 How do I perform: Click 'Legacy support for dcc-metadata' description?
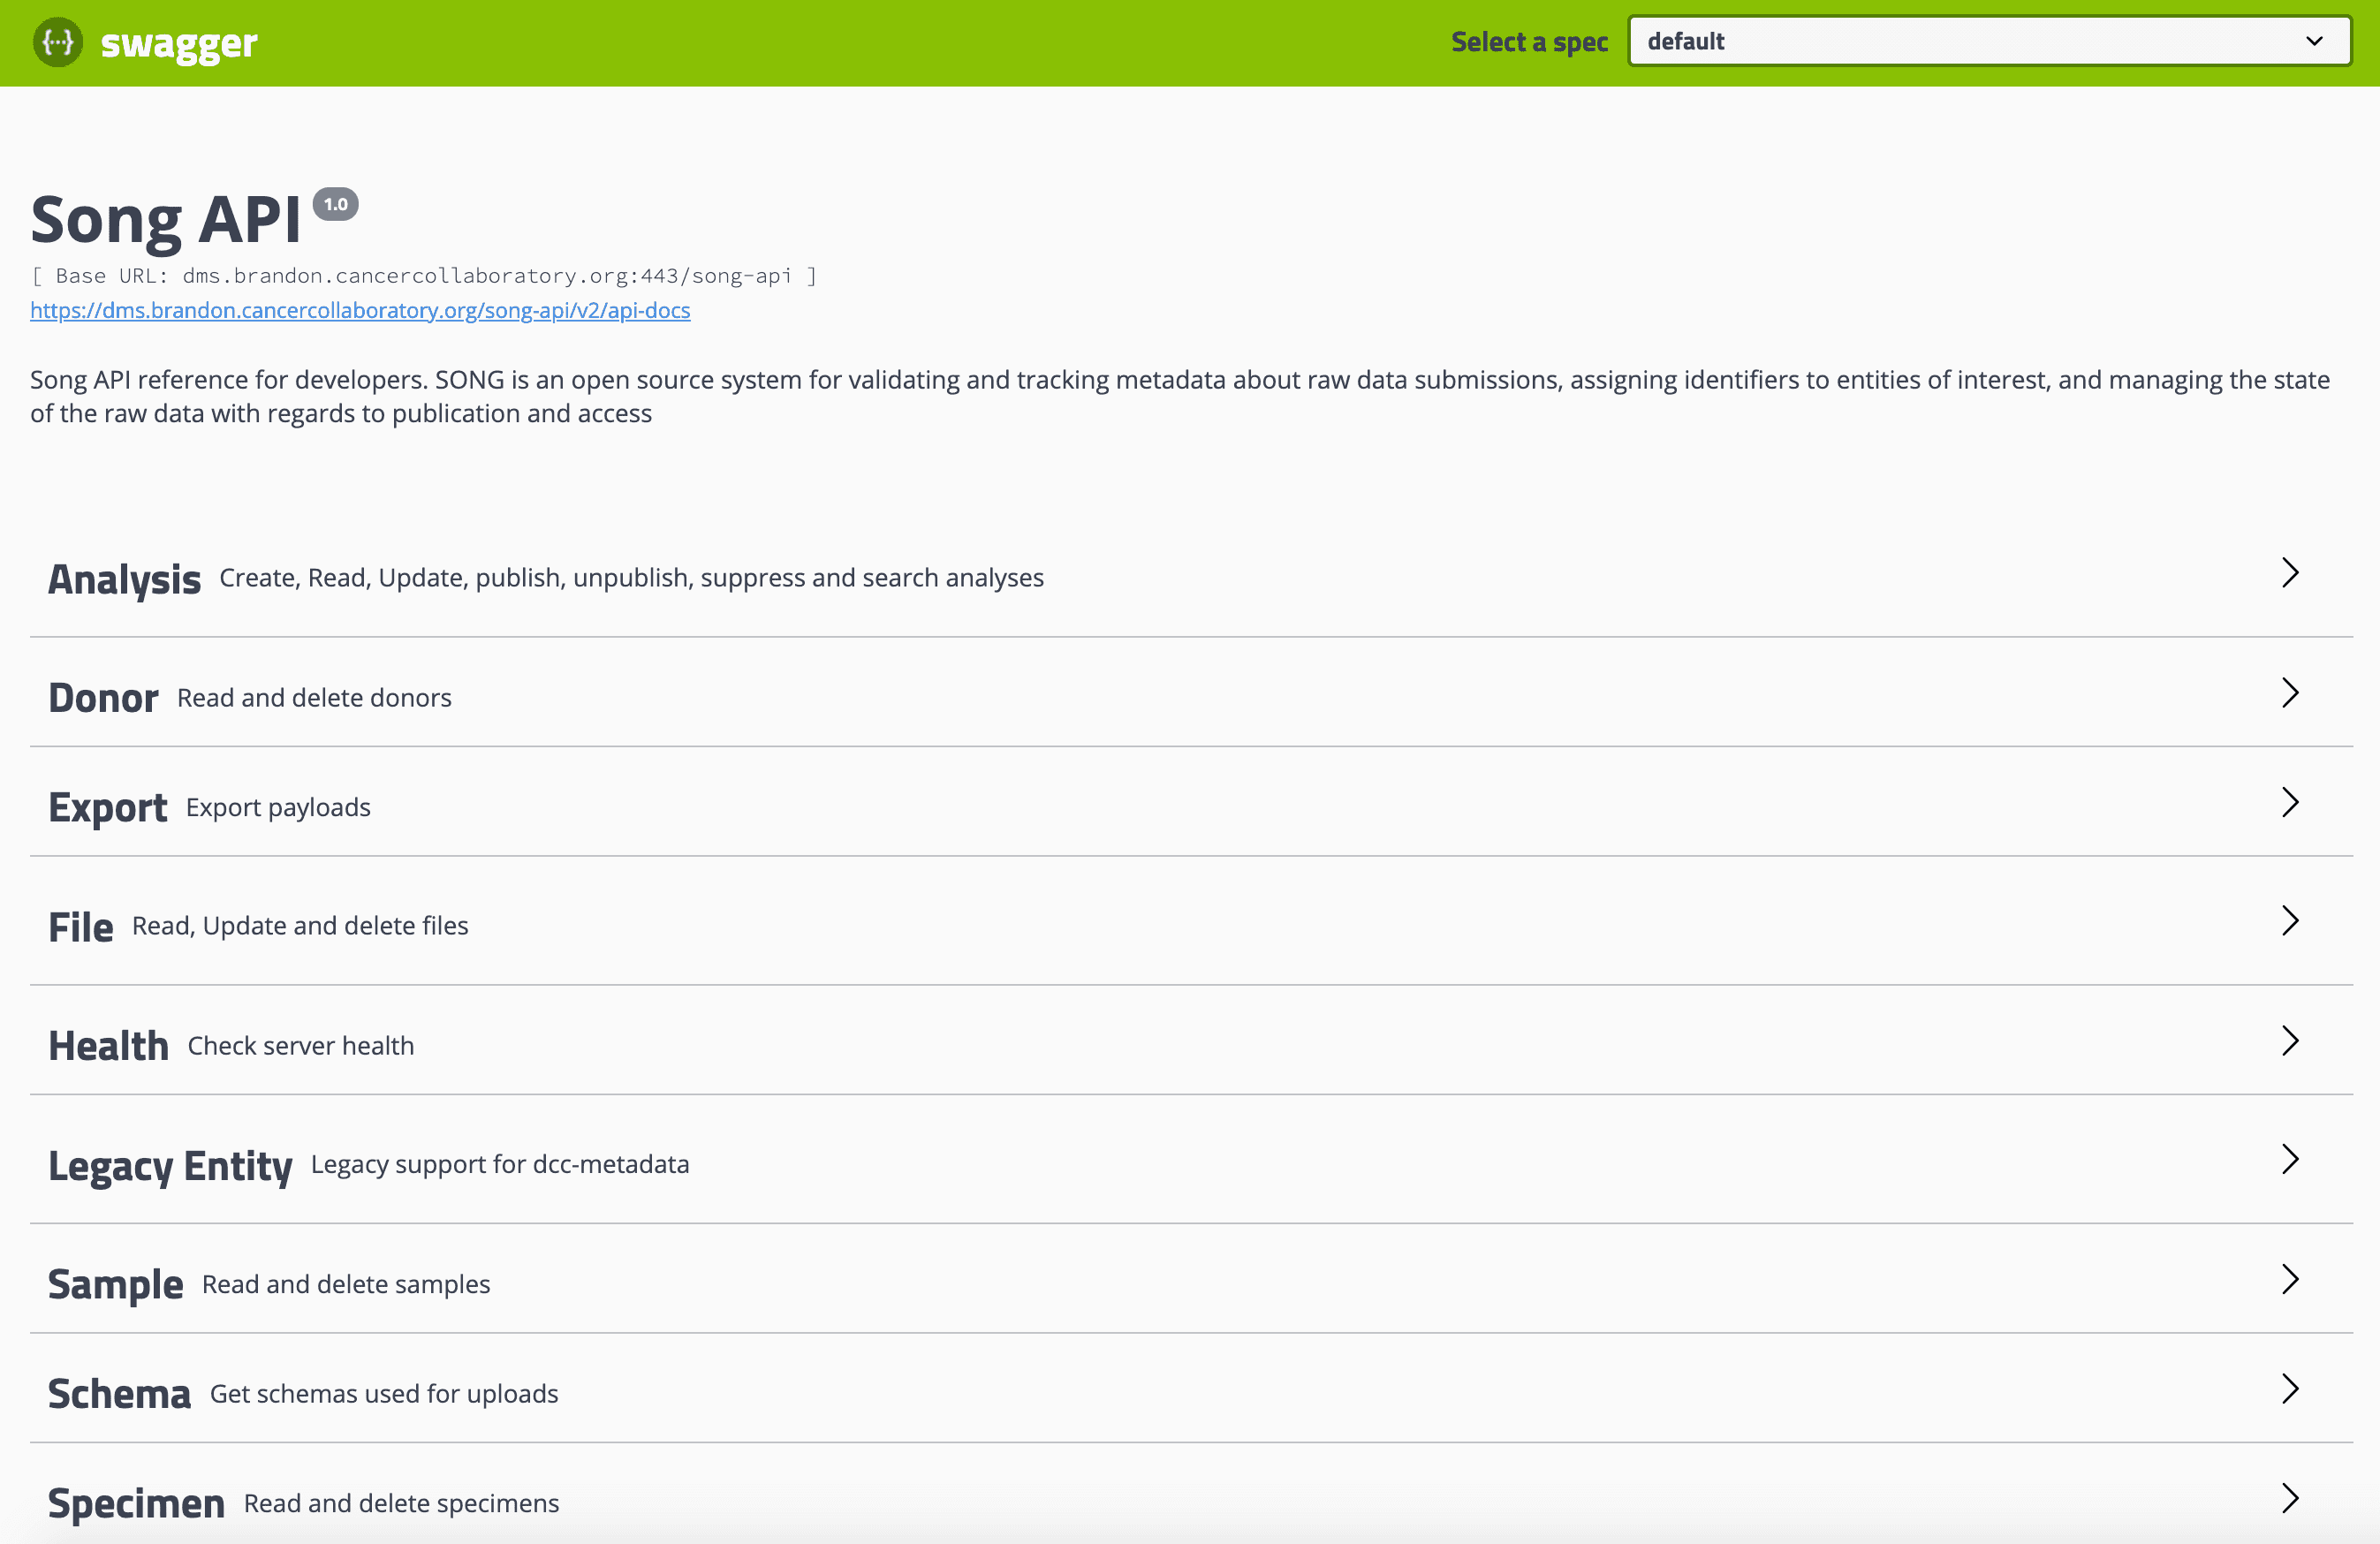point(501,1165)
